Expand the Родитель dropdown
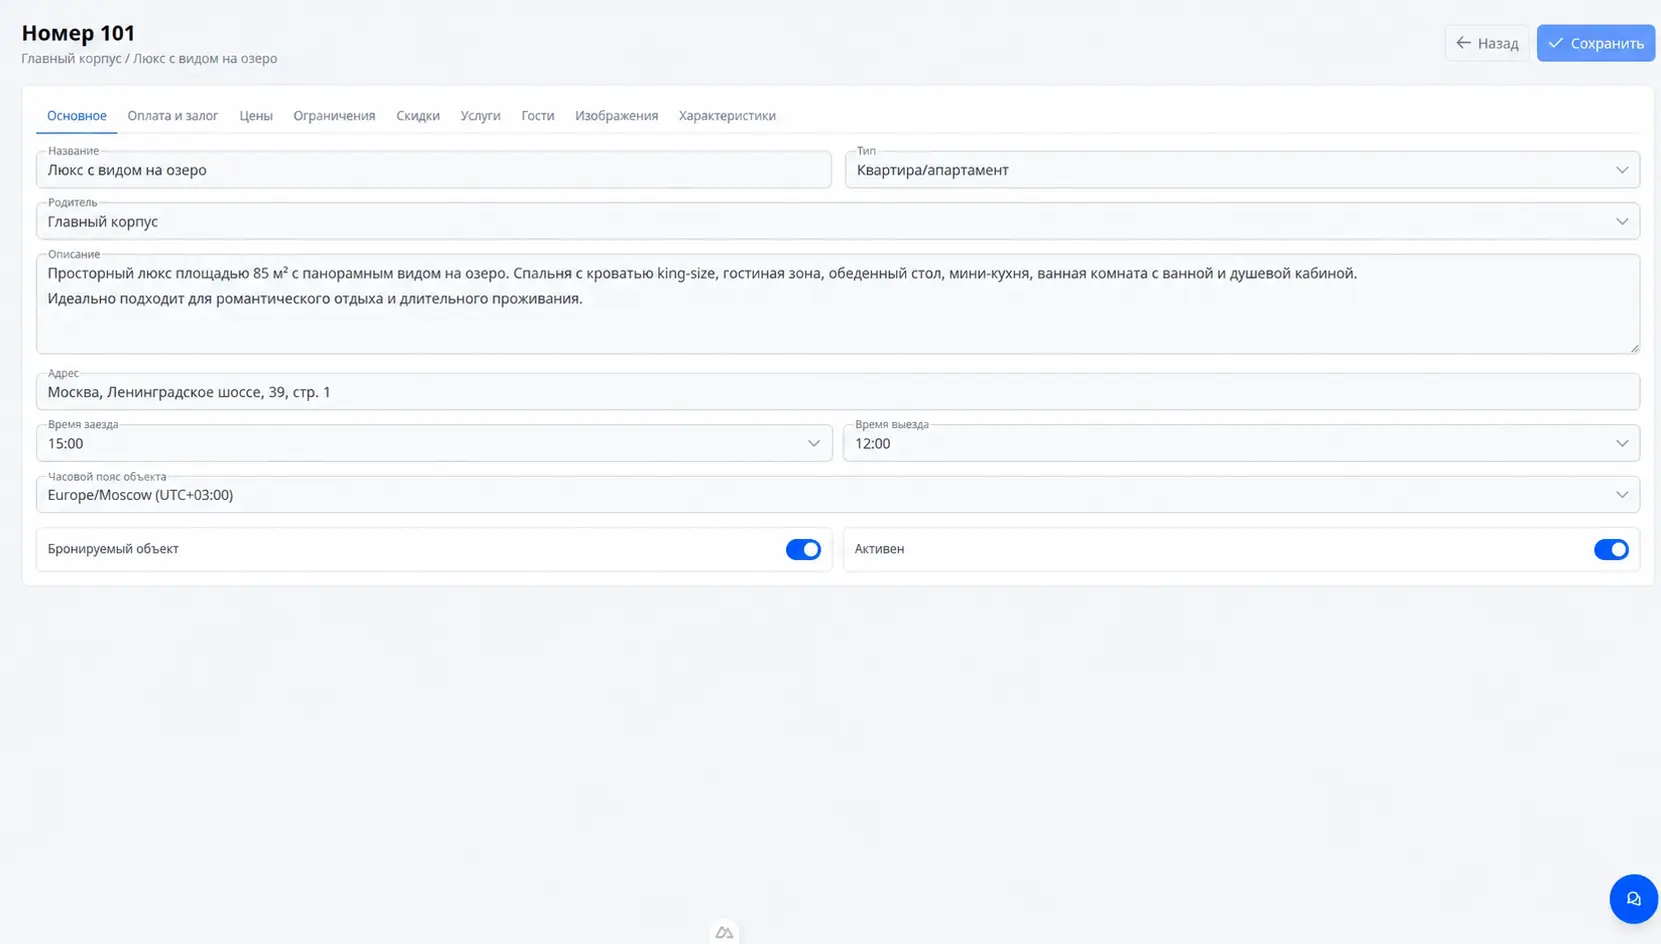Viewport: 1661px width, 944px height. pyautogui.click(x=838, y=221)
